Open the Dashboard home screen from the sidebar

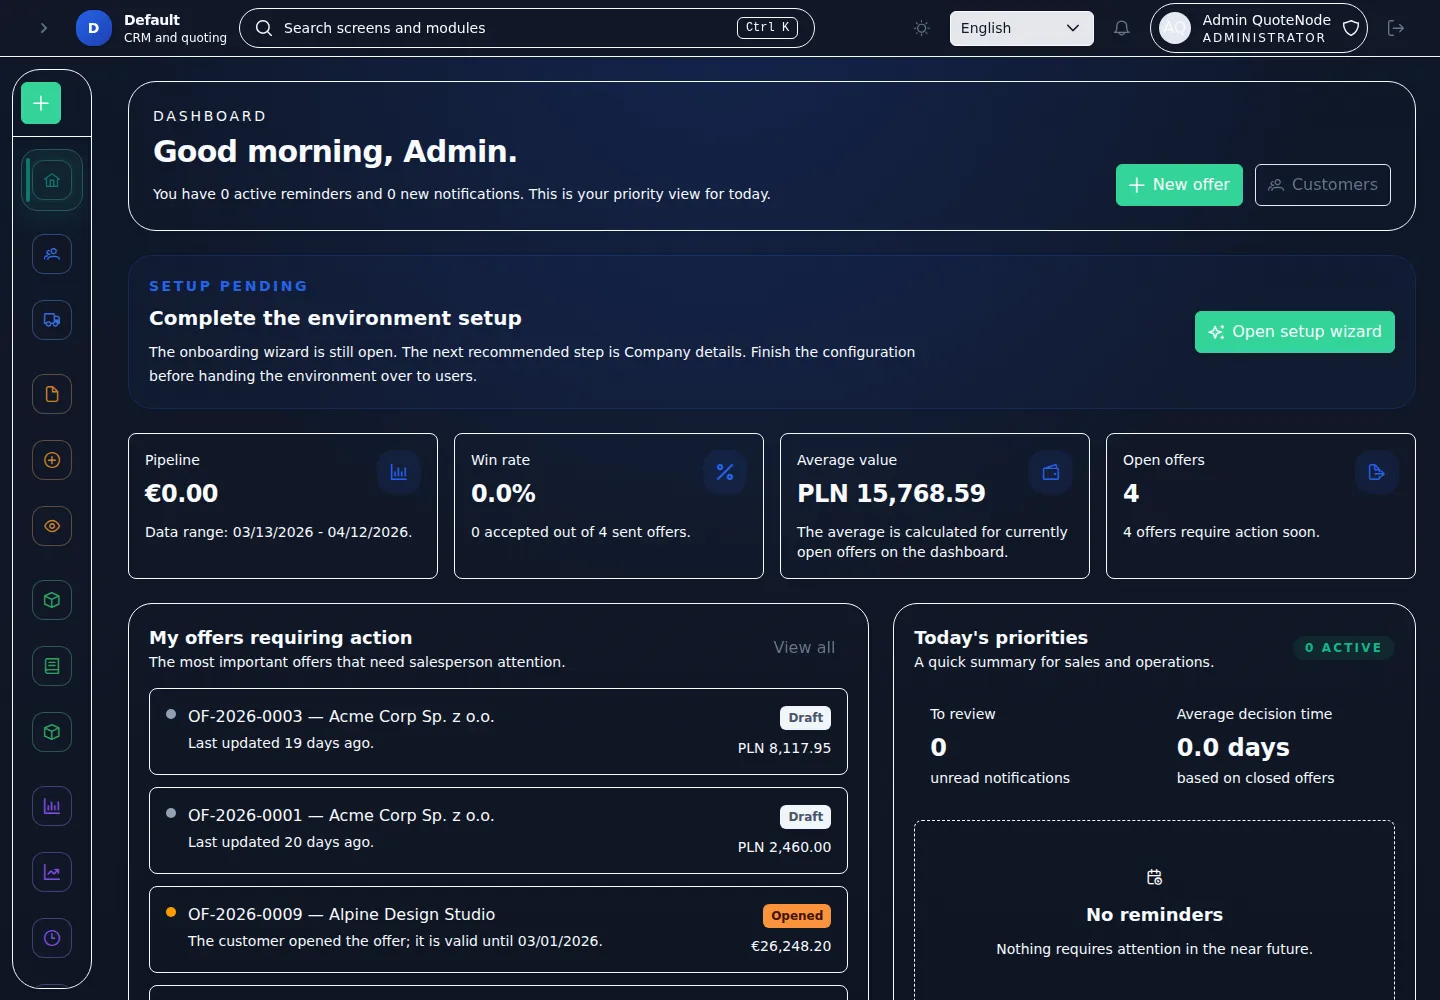[51, 180]
